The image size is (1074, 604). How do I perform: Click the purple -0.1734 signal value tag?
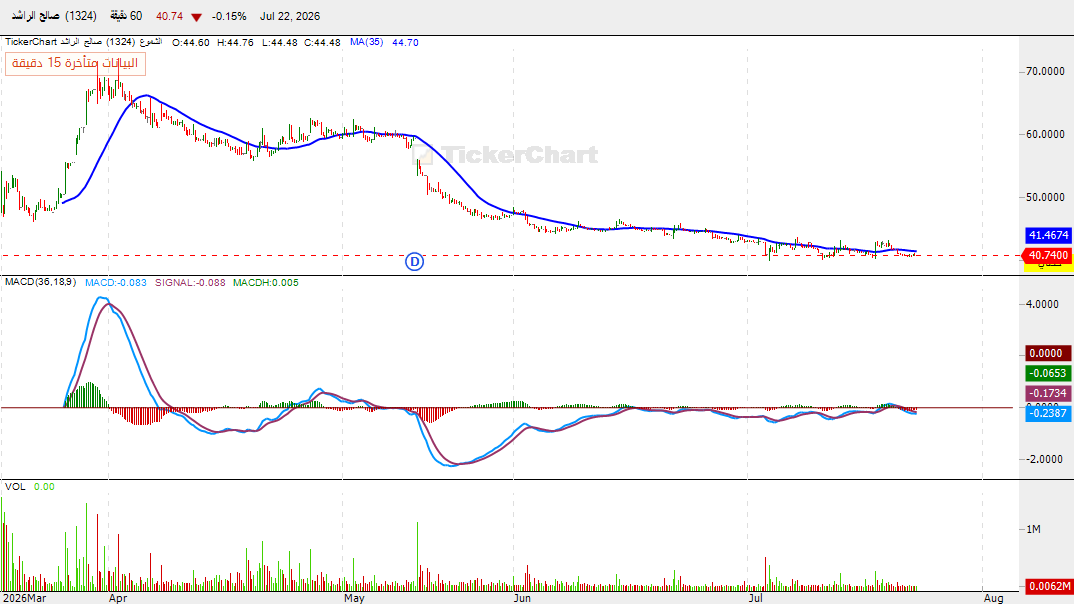[1048, 393]
